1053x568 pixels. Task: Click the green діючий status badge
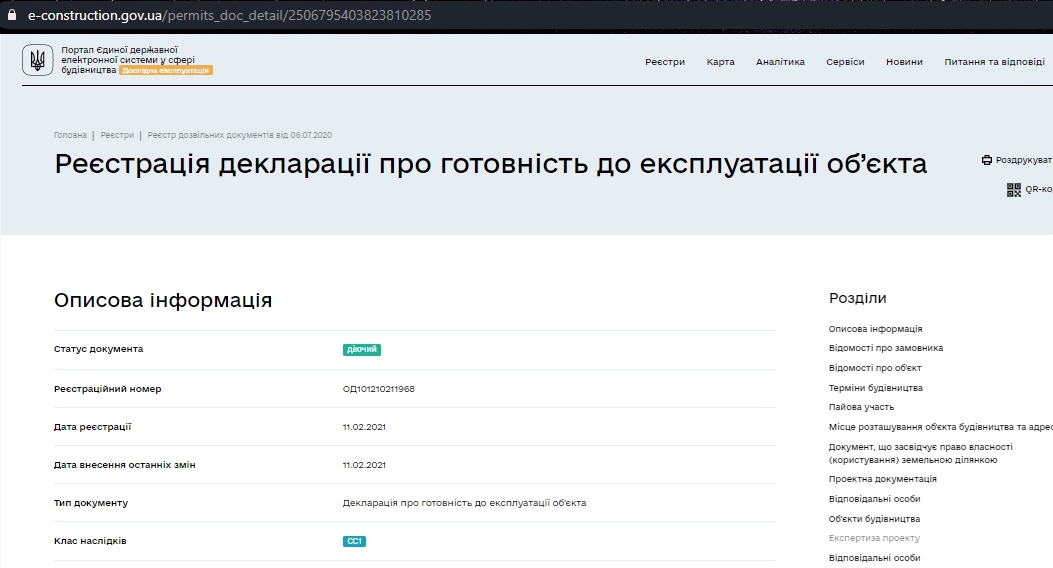361,350
